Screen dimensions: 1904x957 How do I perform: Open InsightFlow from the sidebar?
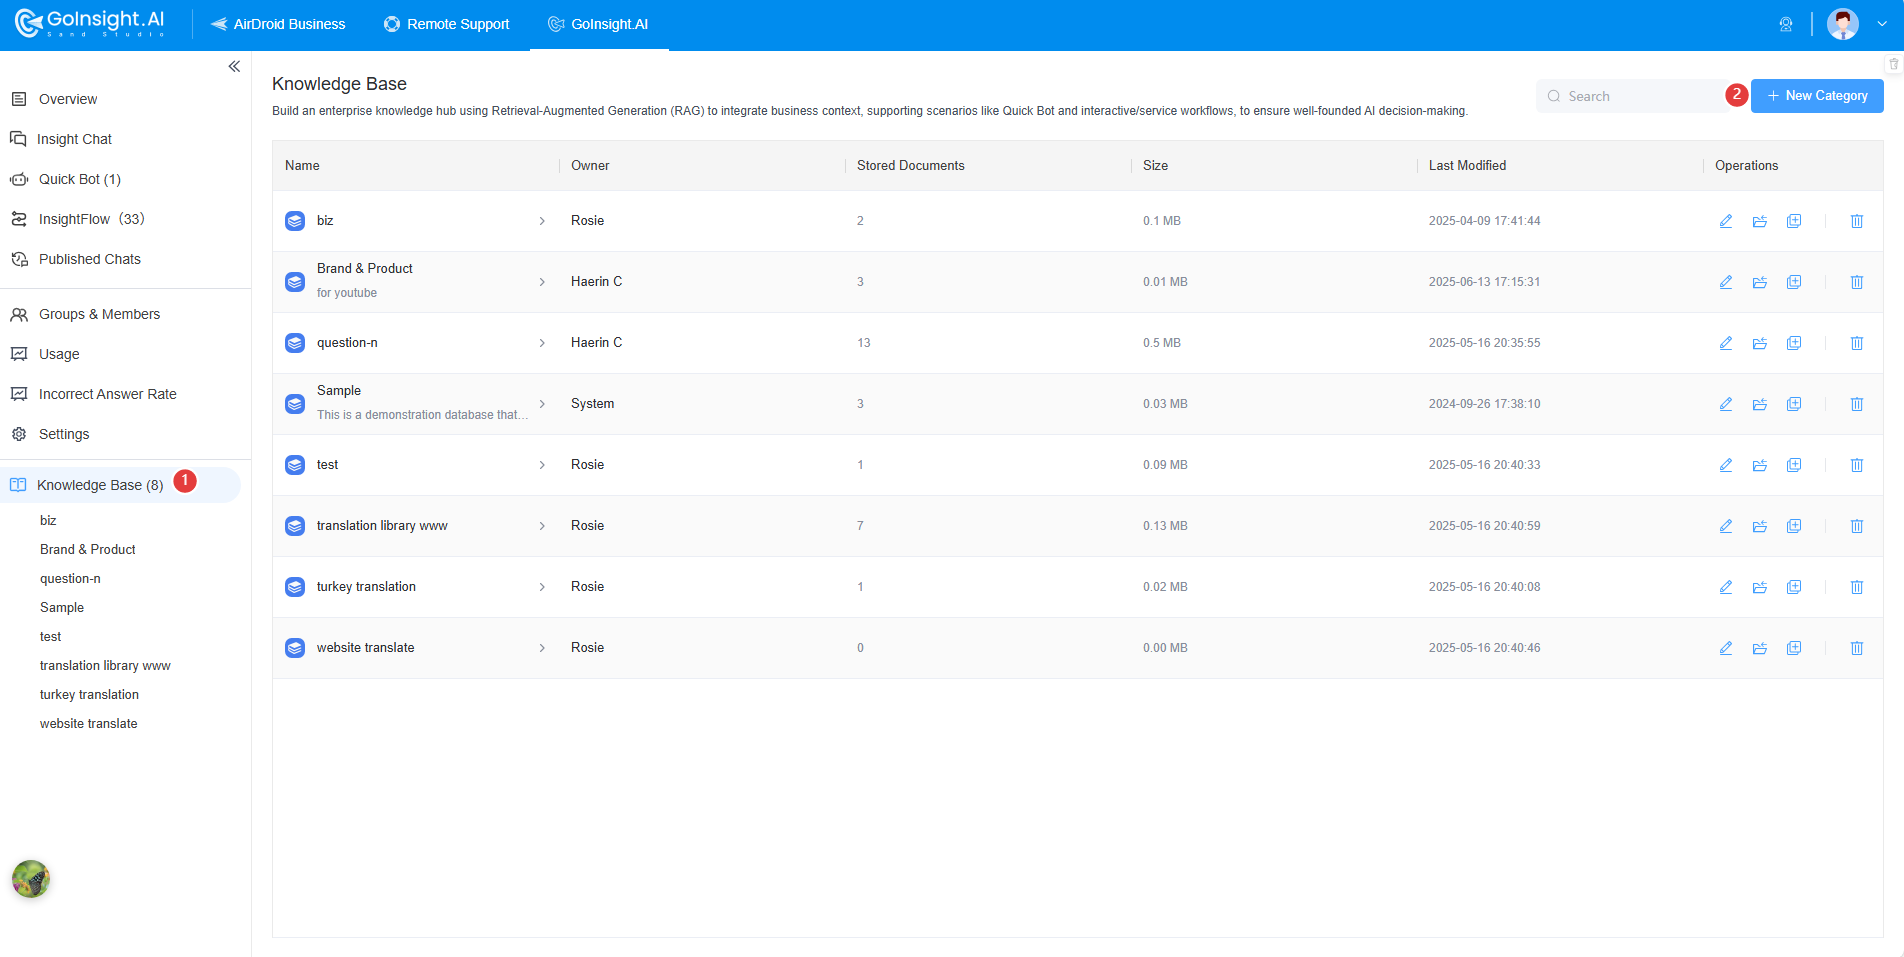pos(90,219)
